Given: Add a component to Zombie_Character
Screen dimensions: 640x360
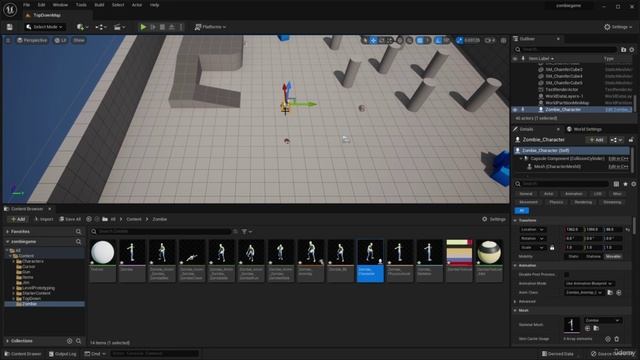Looking at the screenshot, I should click(596, 140).
